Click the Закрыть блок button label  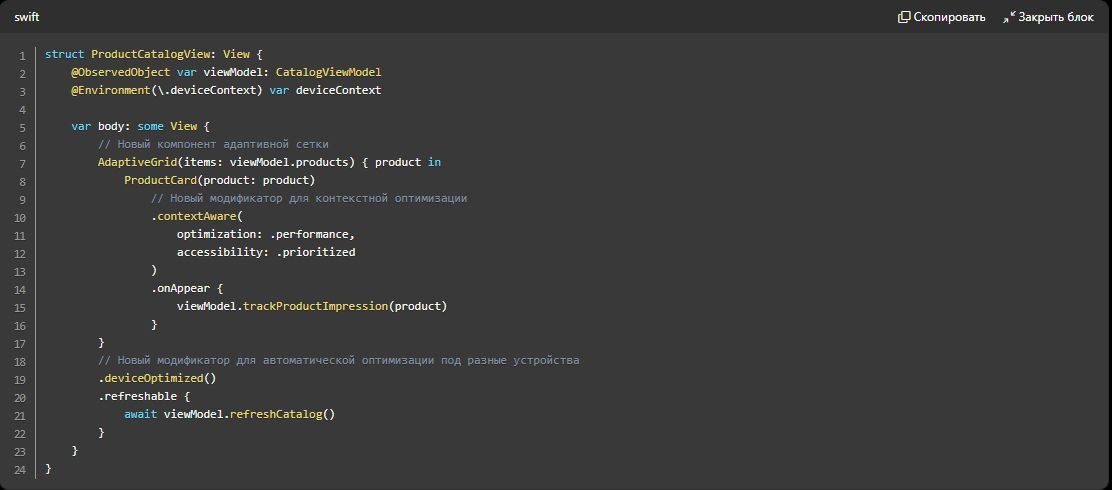tap(1056, 17)
